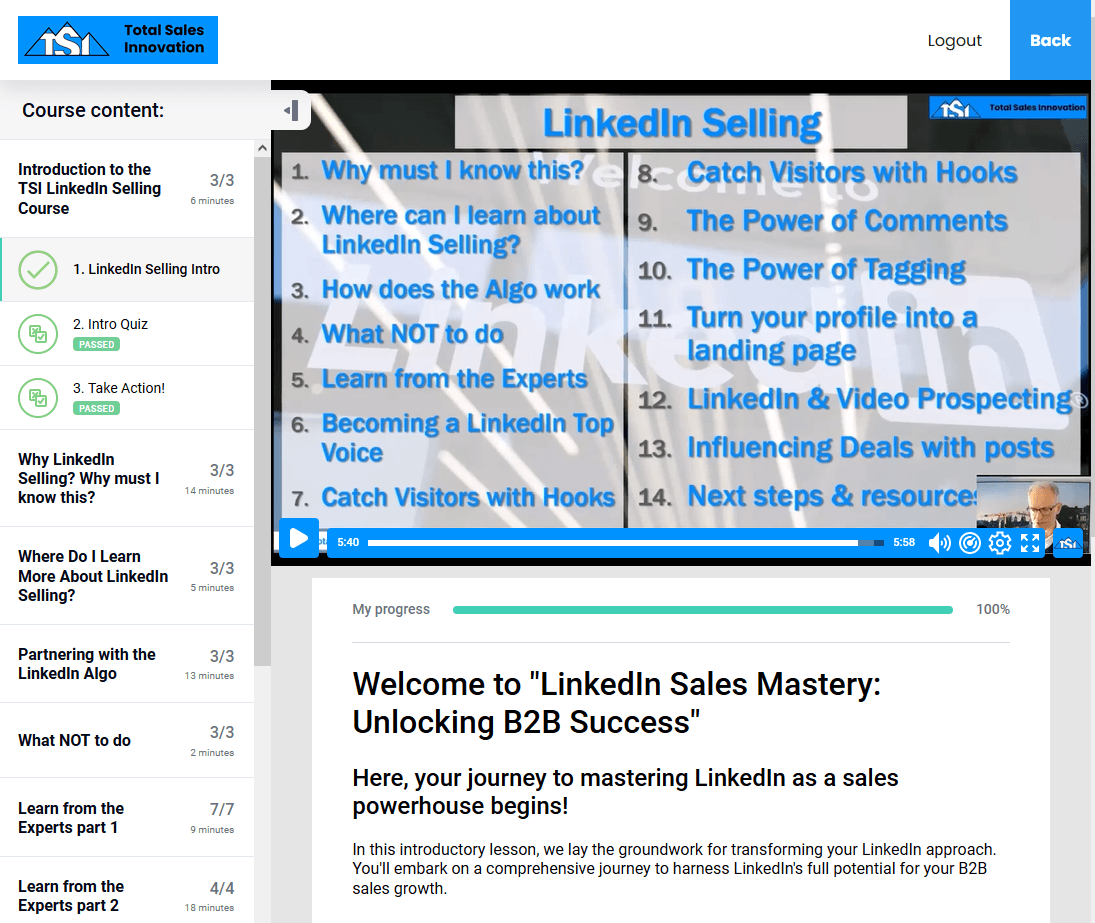Click the 4/4 lesson count
1095x923 pixels.
221,888
